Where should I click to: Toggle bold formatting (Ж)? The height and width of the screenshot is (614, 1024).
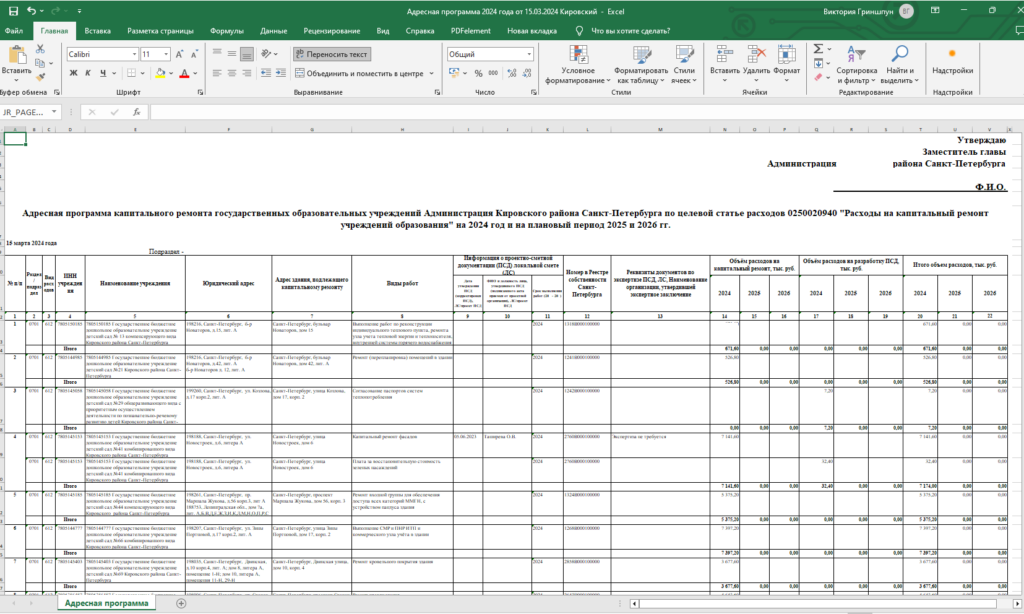coord(73,73)
